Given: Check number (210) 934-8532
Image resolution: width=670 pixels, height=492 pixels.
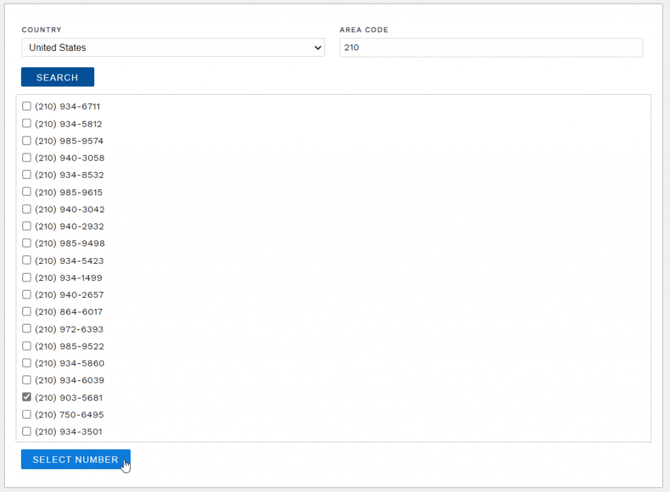Looking at the screenshot, I should tap(27, 174).
